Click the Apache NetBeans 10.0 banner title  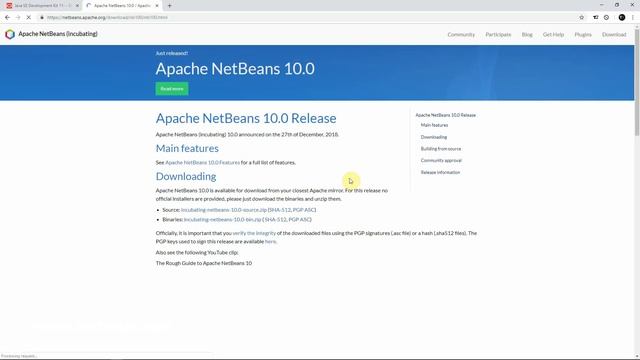235,69
